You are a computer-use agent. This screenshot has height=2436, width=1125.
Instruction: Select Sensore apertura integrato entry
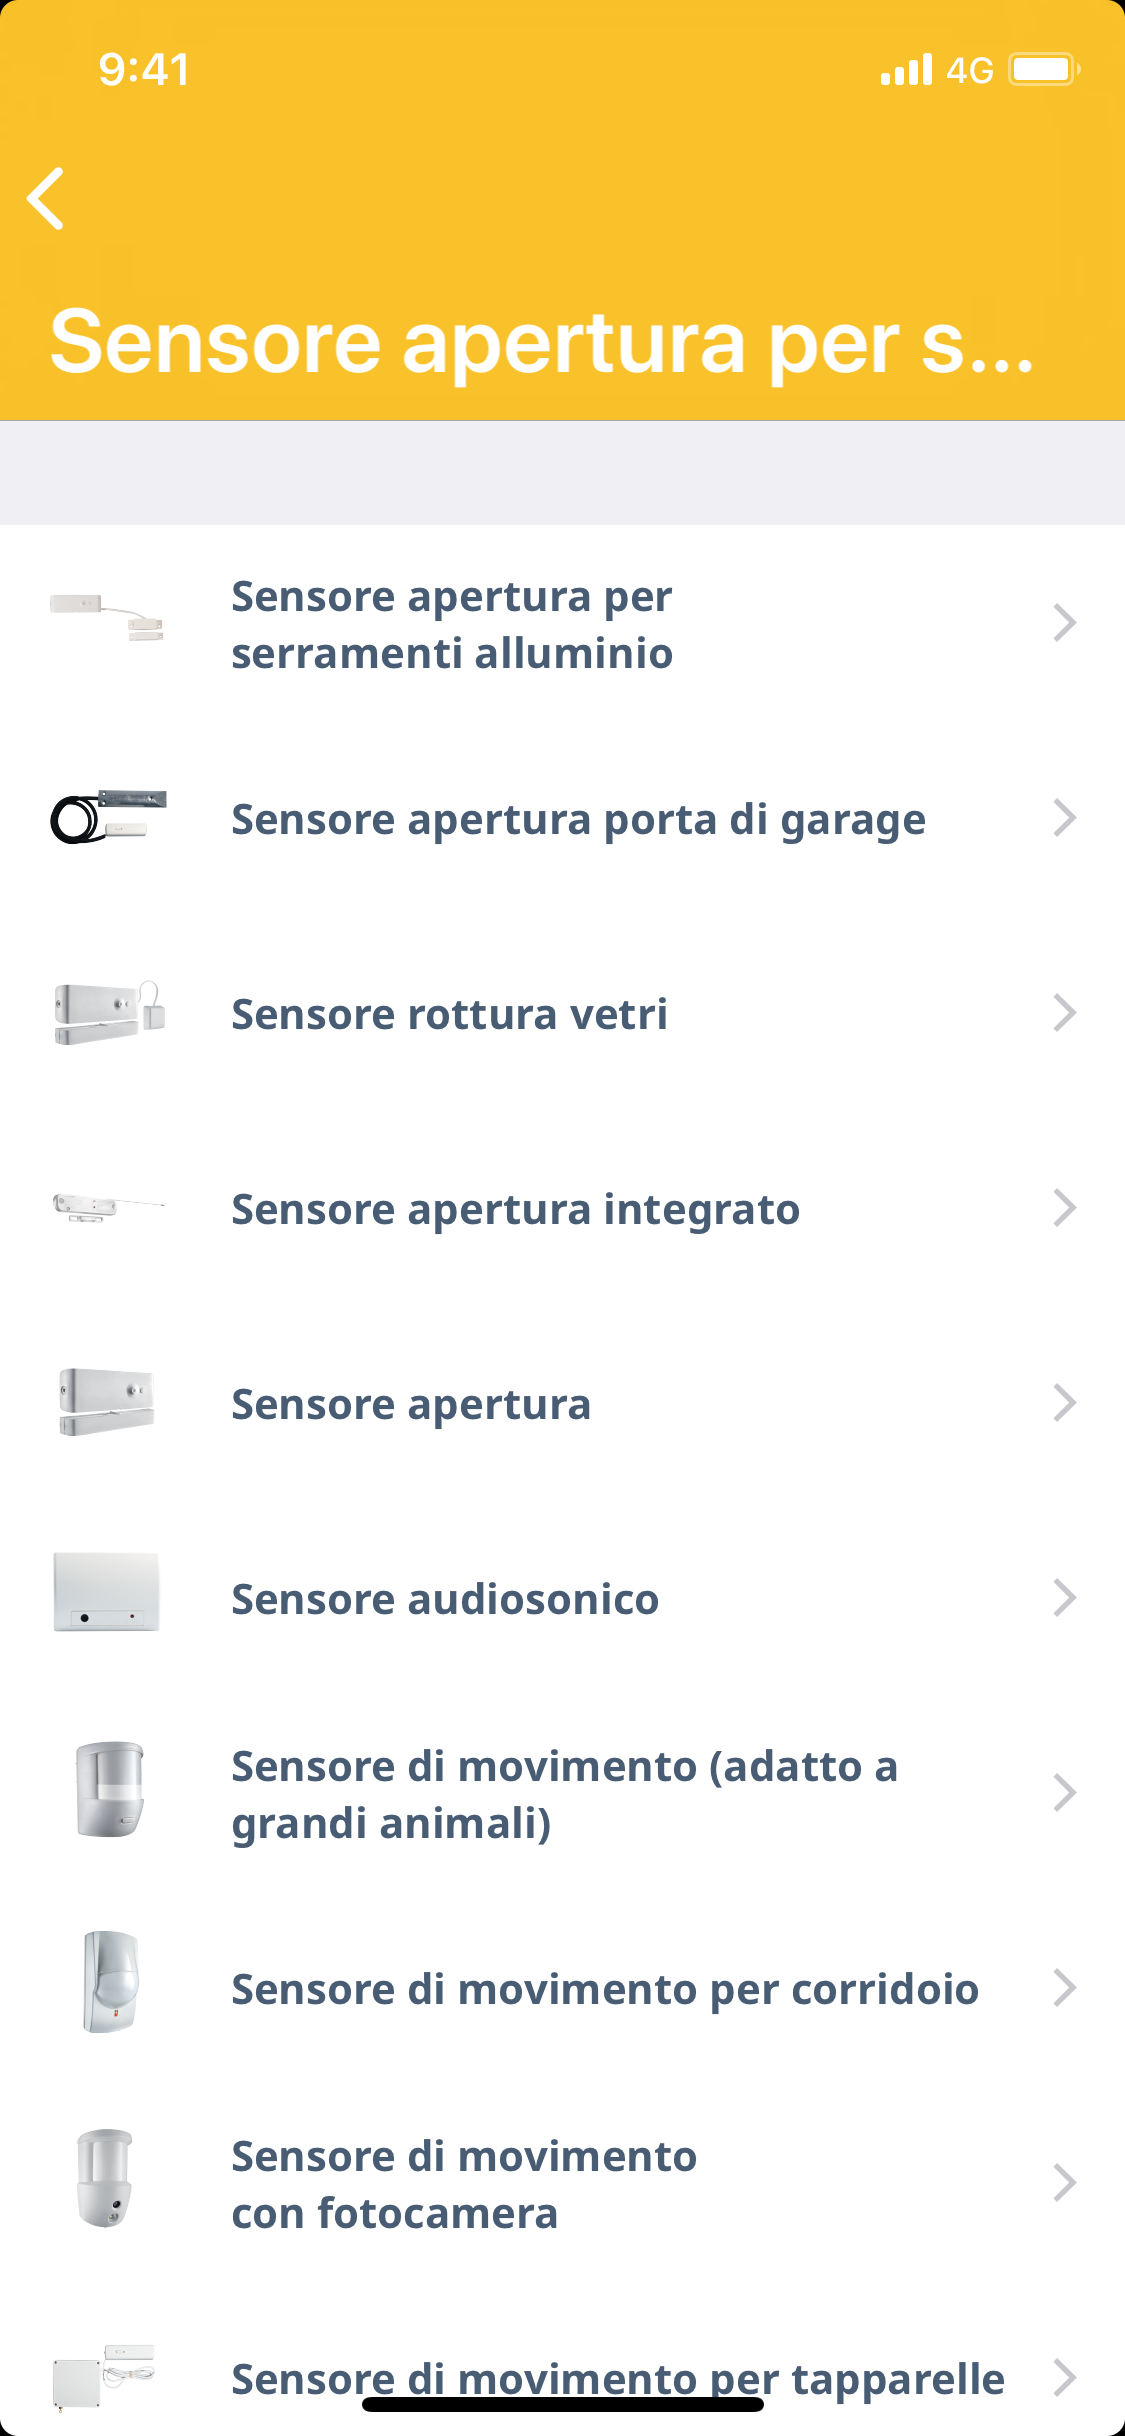[x=515, y=1209]
